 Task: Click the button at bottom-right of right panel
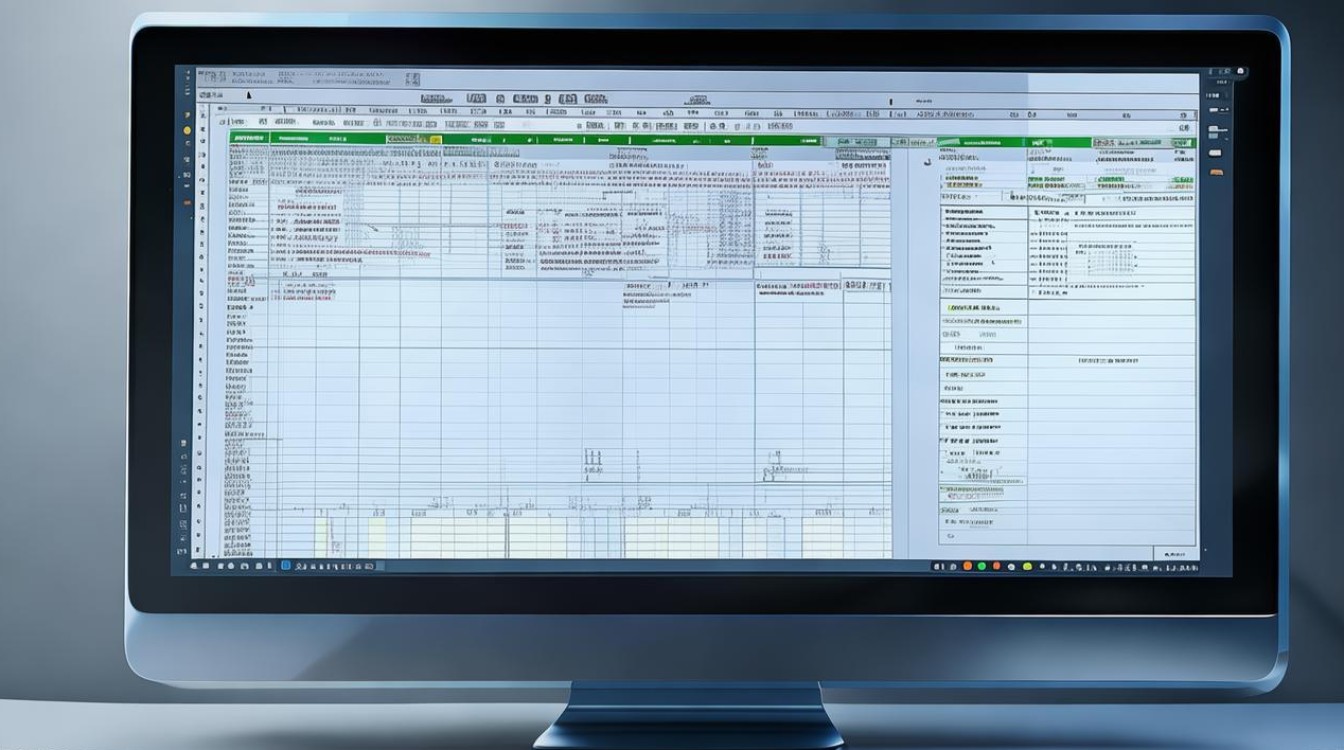tap(1174, 553)
